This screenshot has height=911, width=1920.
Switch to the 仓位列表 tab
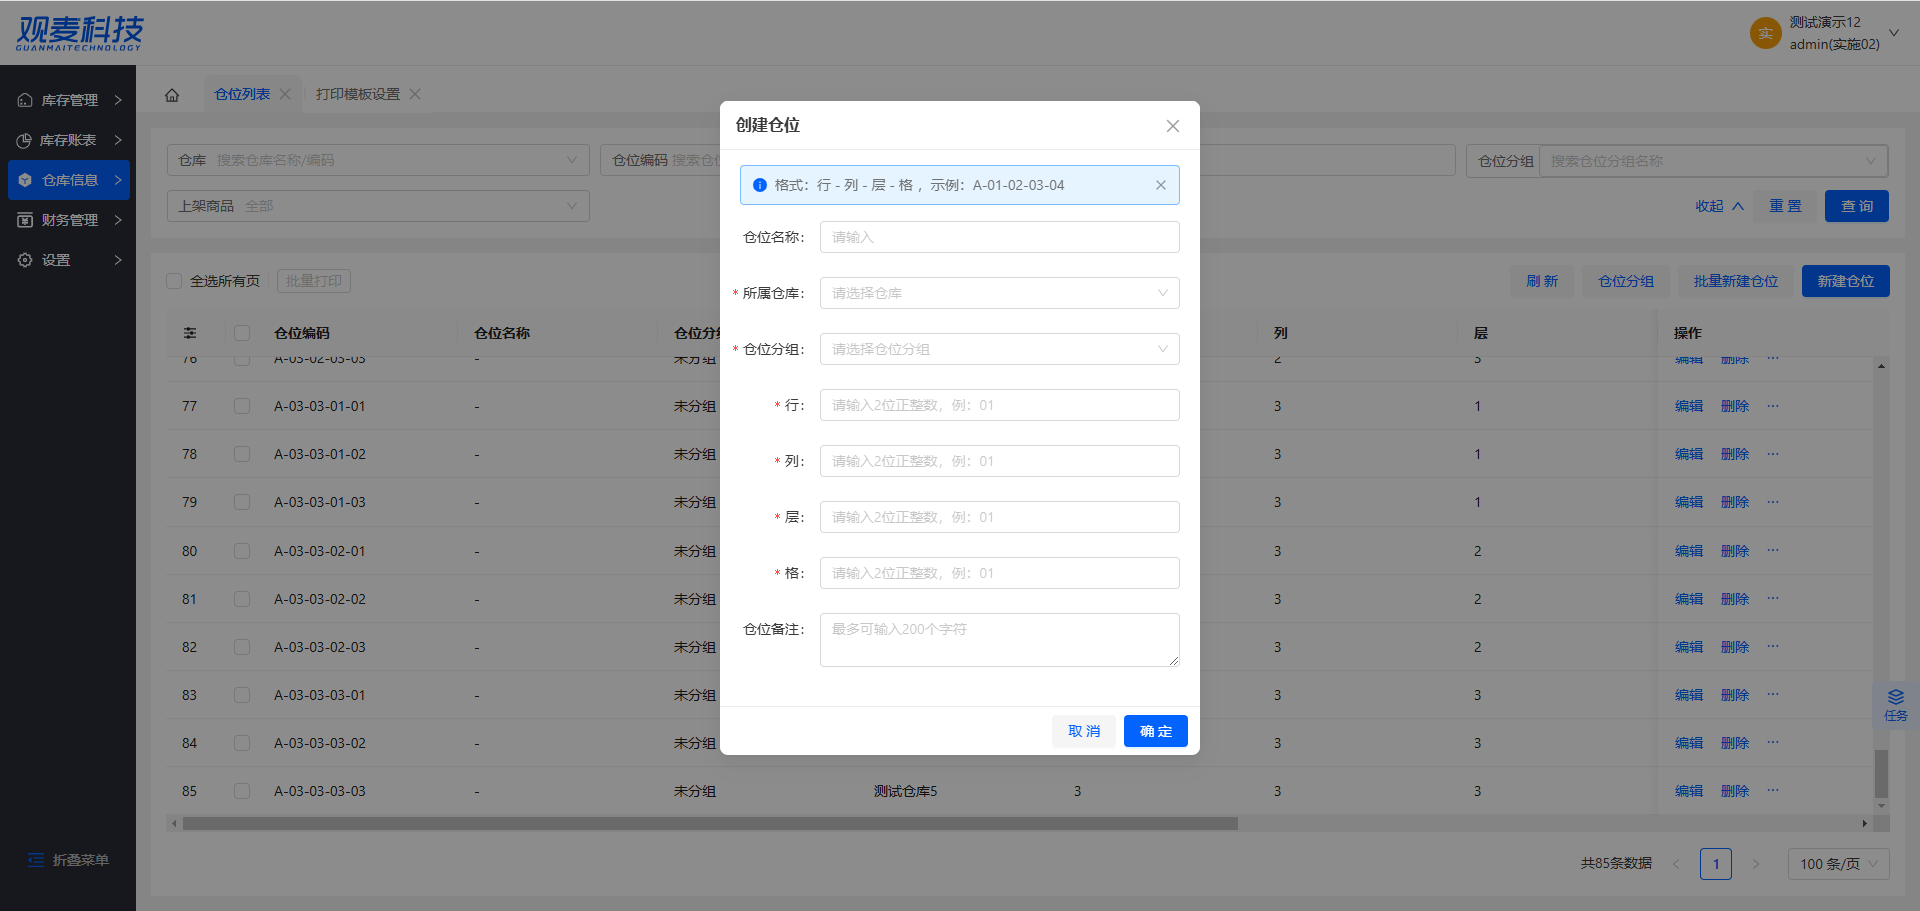point(242,94)
